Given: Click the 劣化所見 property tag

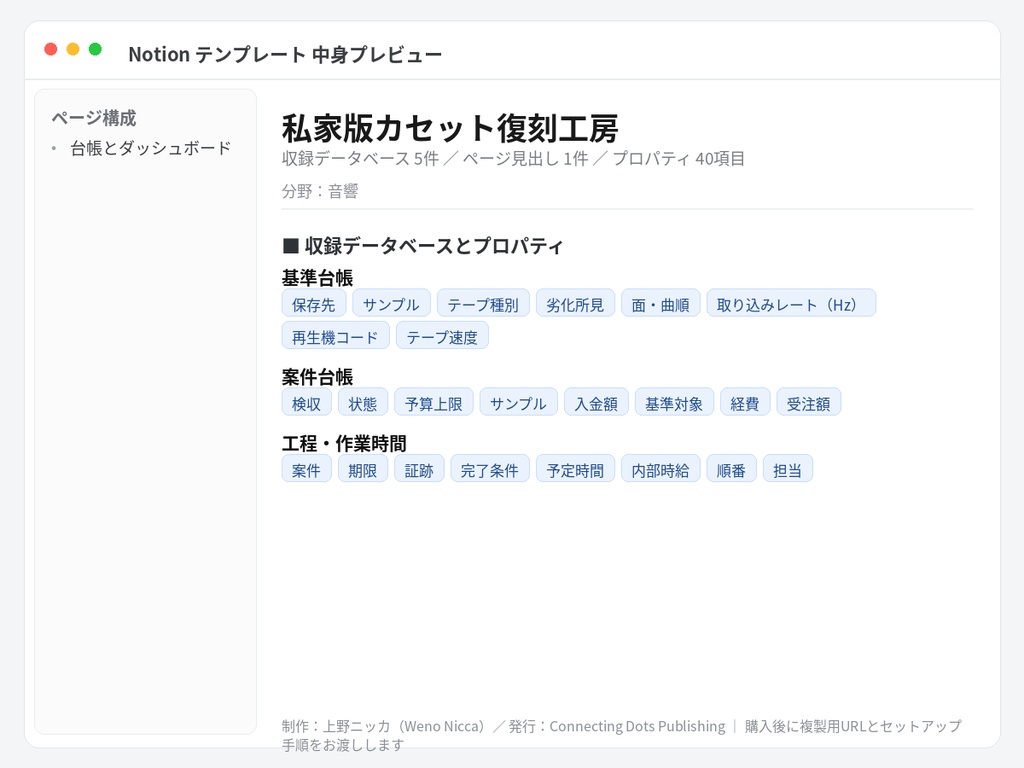Looking at the screenshot, I should pos(575,305).
